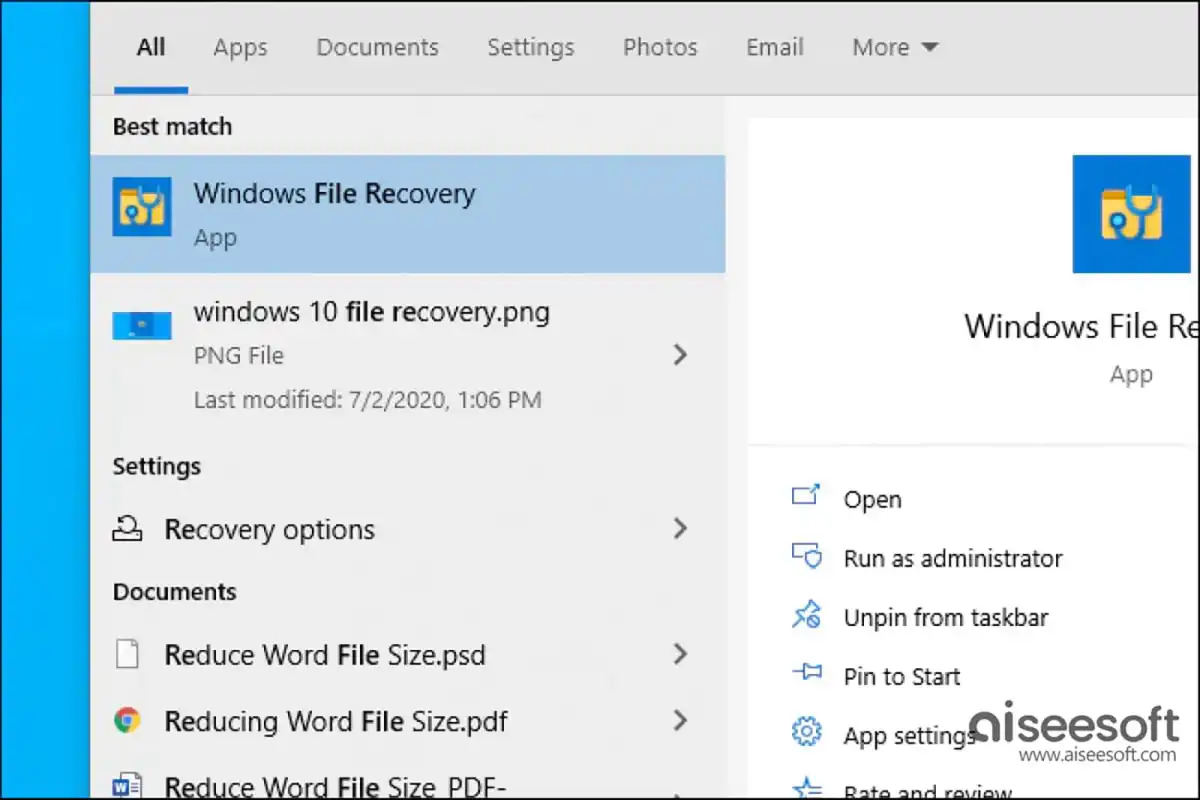The image size is (1200, 800).
Task: Click Windows File Recovery app icon in results
Action: (141, 207)
